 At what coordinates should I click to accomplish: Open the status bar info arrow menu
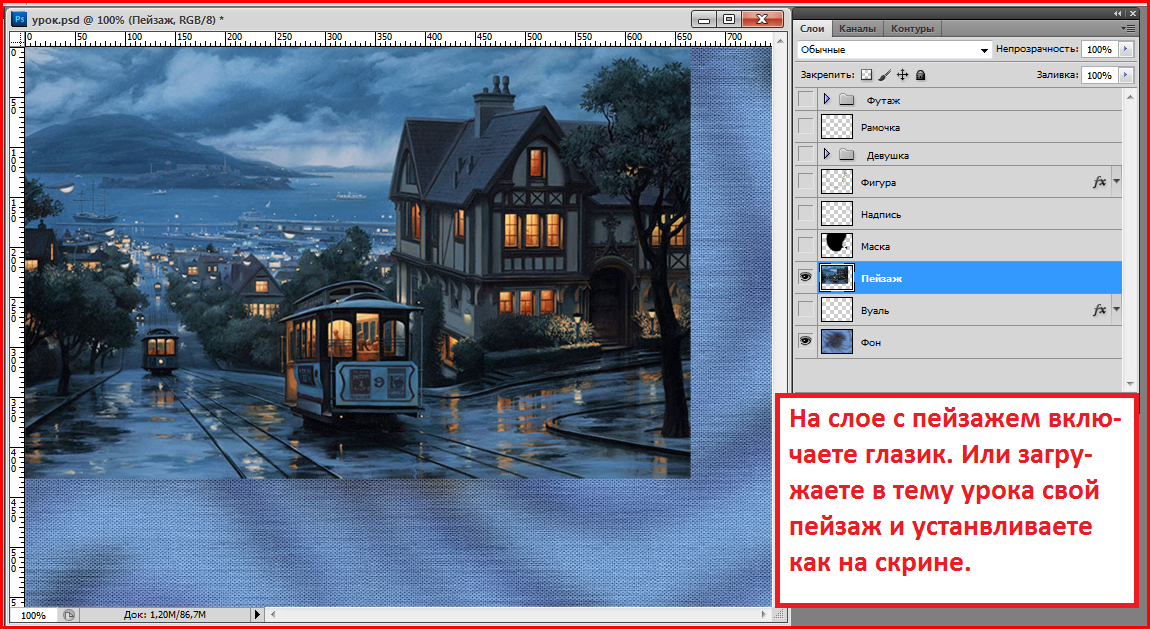[x=257, y=615]
